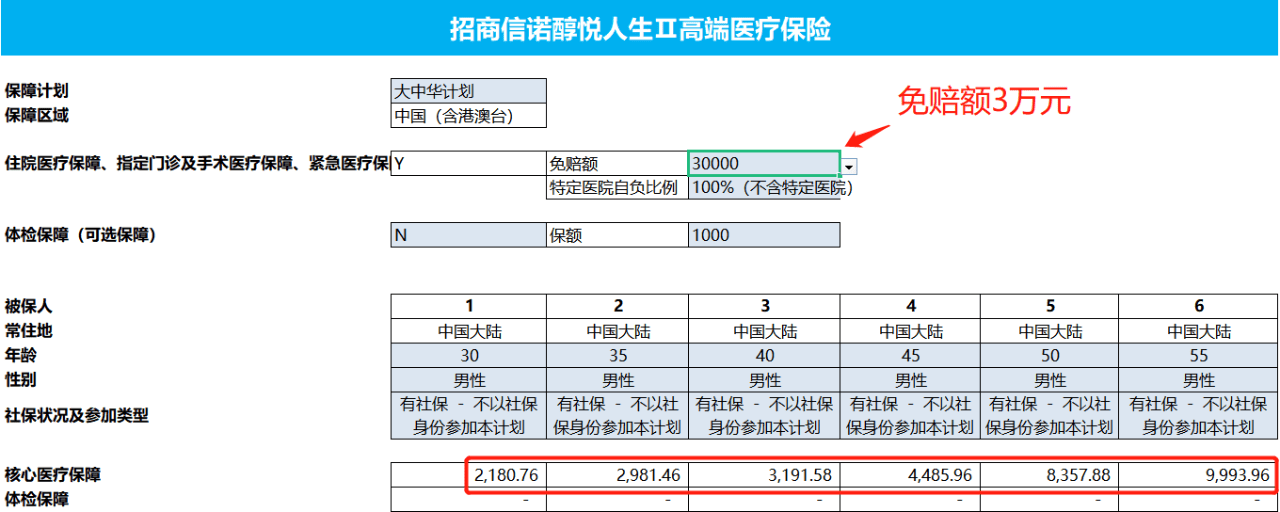The height and width of the screenshot is (512, 1280).
Task: Select insured column header 2
Action: pyautogui.click(x=618, y=306)
